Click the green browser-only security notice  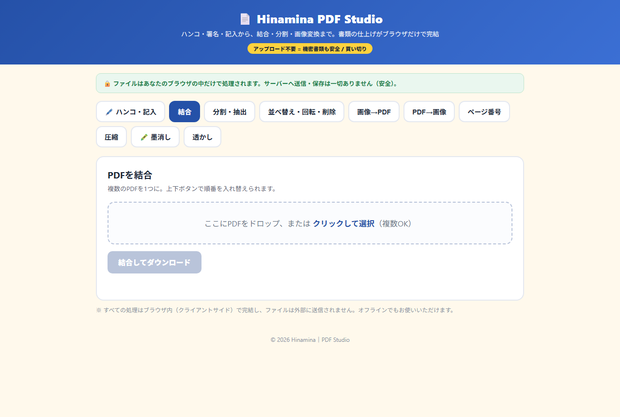pos(310,83)
